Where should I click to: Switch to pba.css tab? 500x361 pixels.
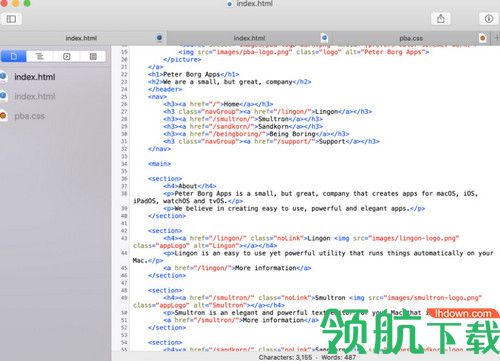411,38
